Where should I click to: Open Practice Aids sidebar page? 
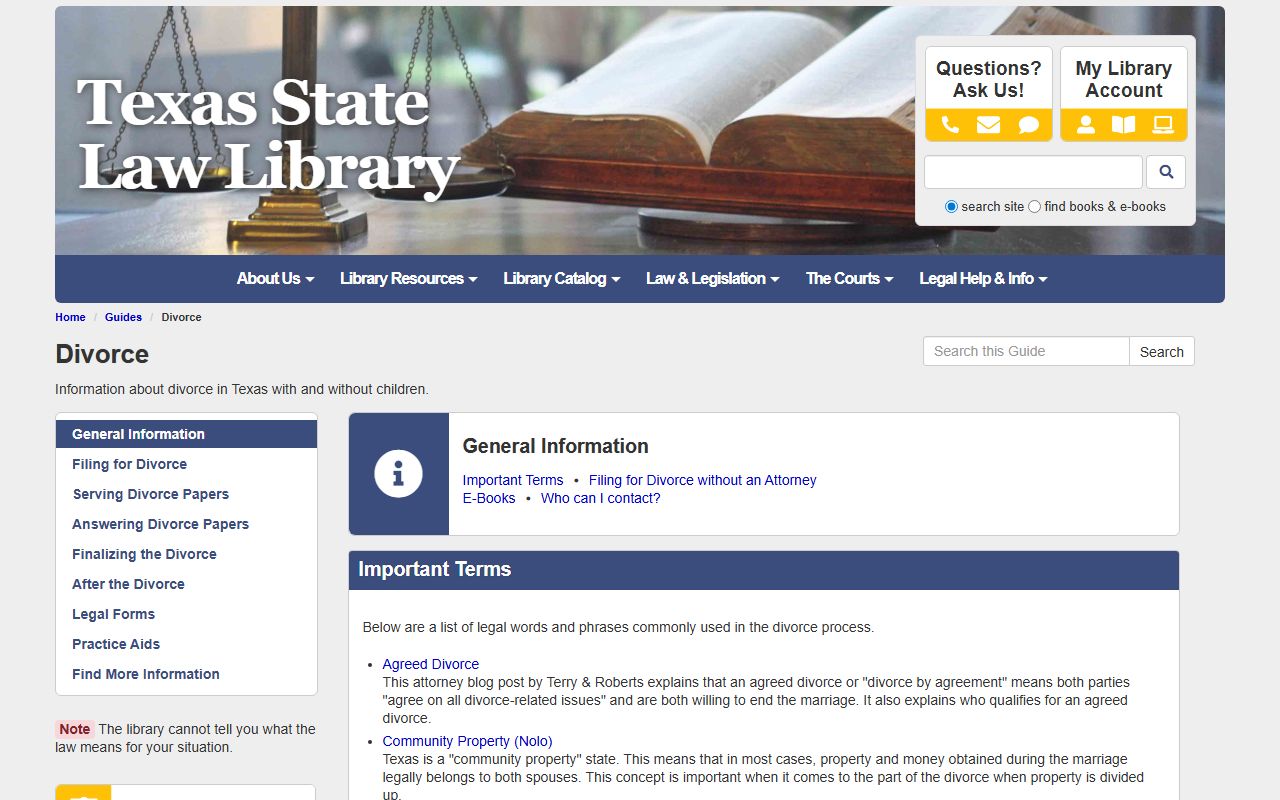coord(186,644)
